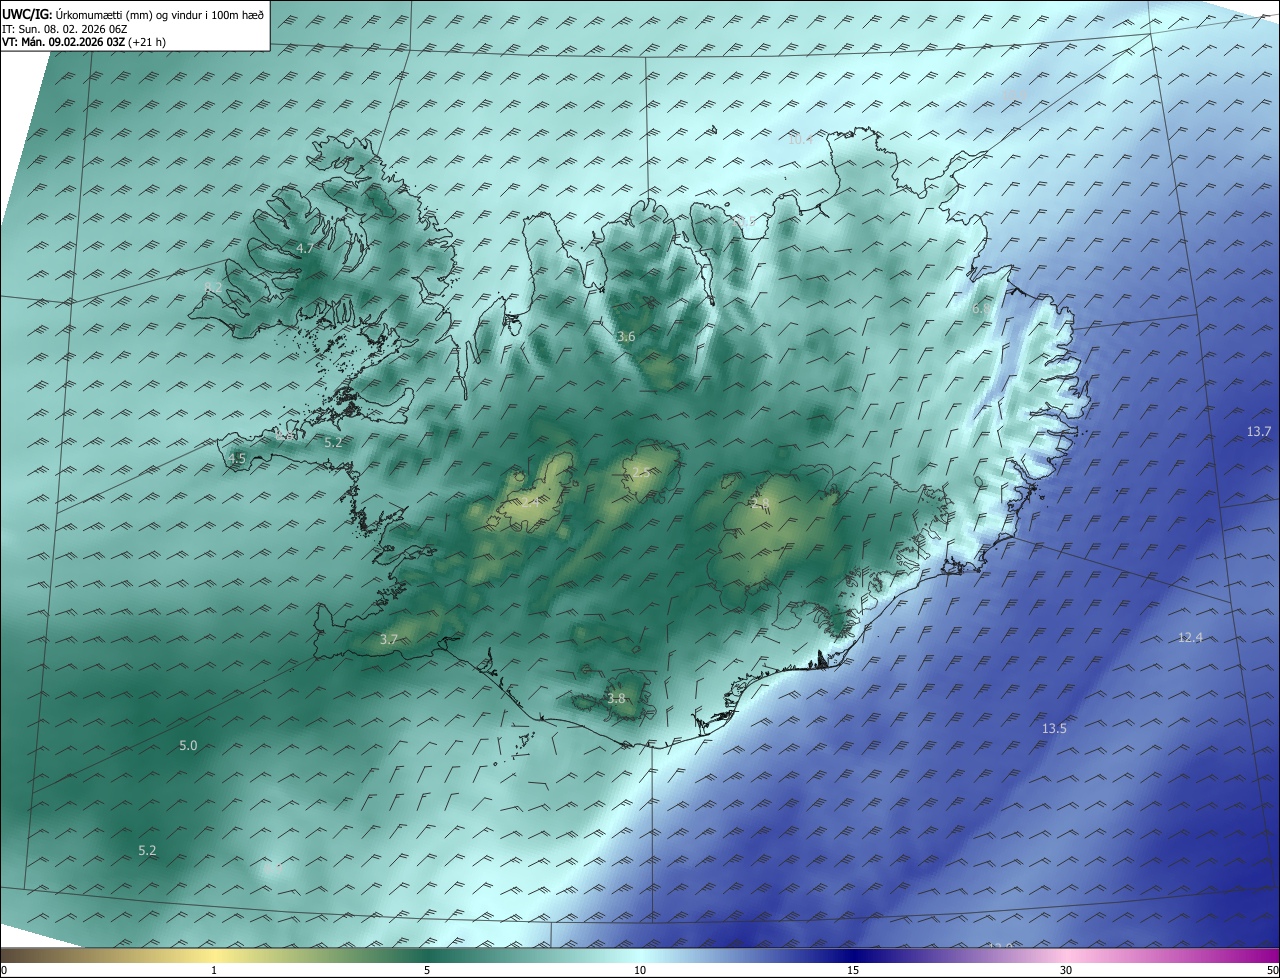Click the 4.5 value on Snæfellsnes peninsula
The height and width of the screenshot is (978, 1280).
click(237, 458)
